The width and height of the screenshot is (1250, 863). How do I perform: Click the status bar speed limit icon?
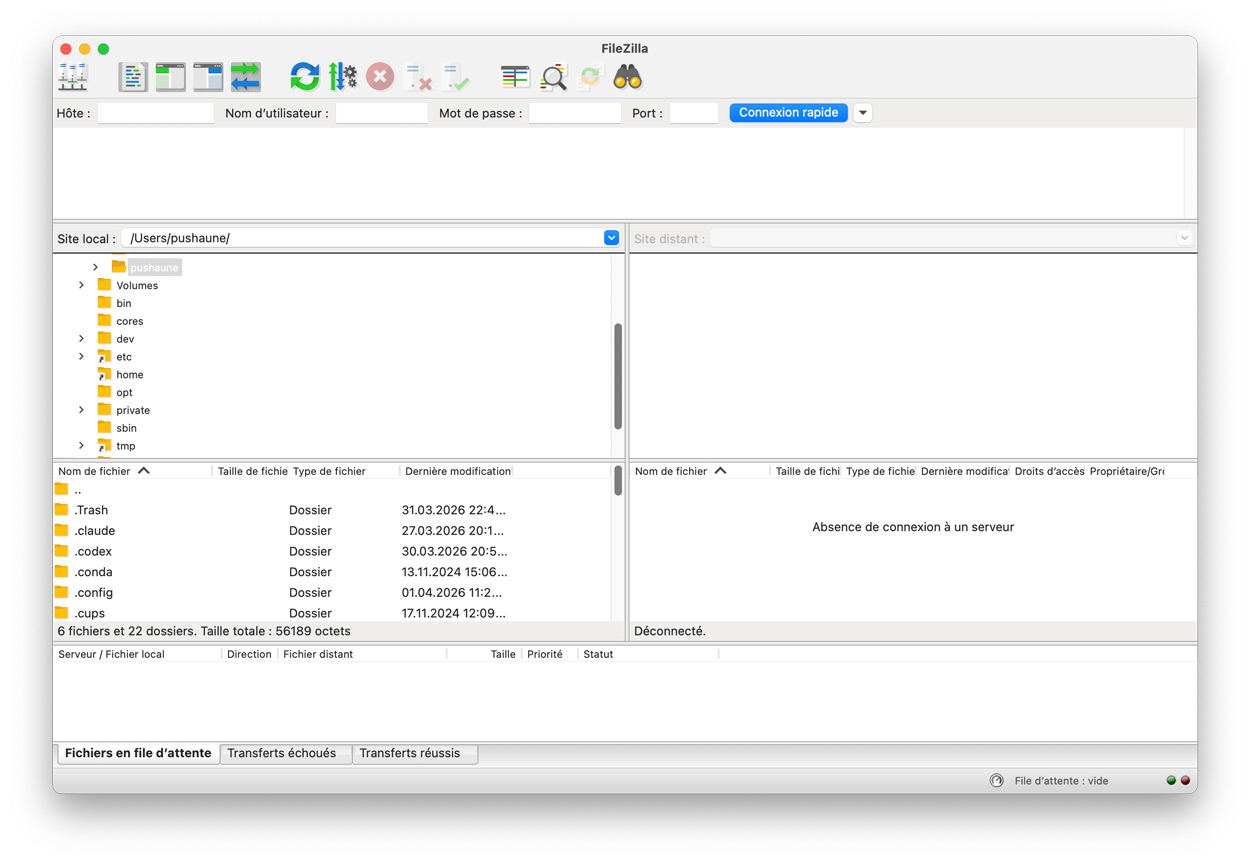coord(996,781)
